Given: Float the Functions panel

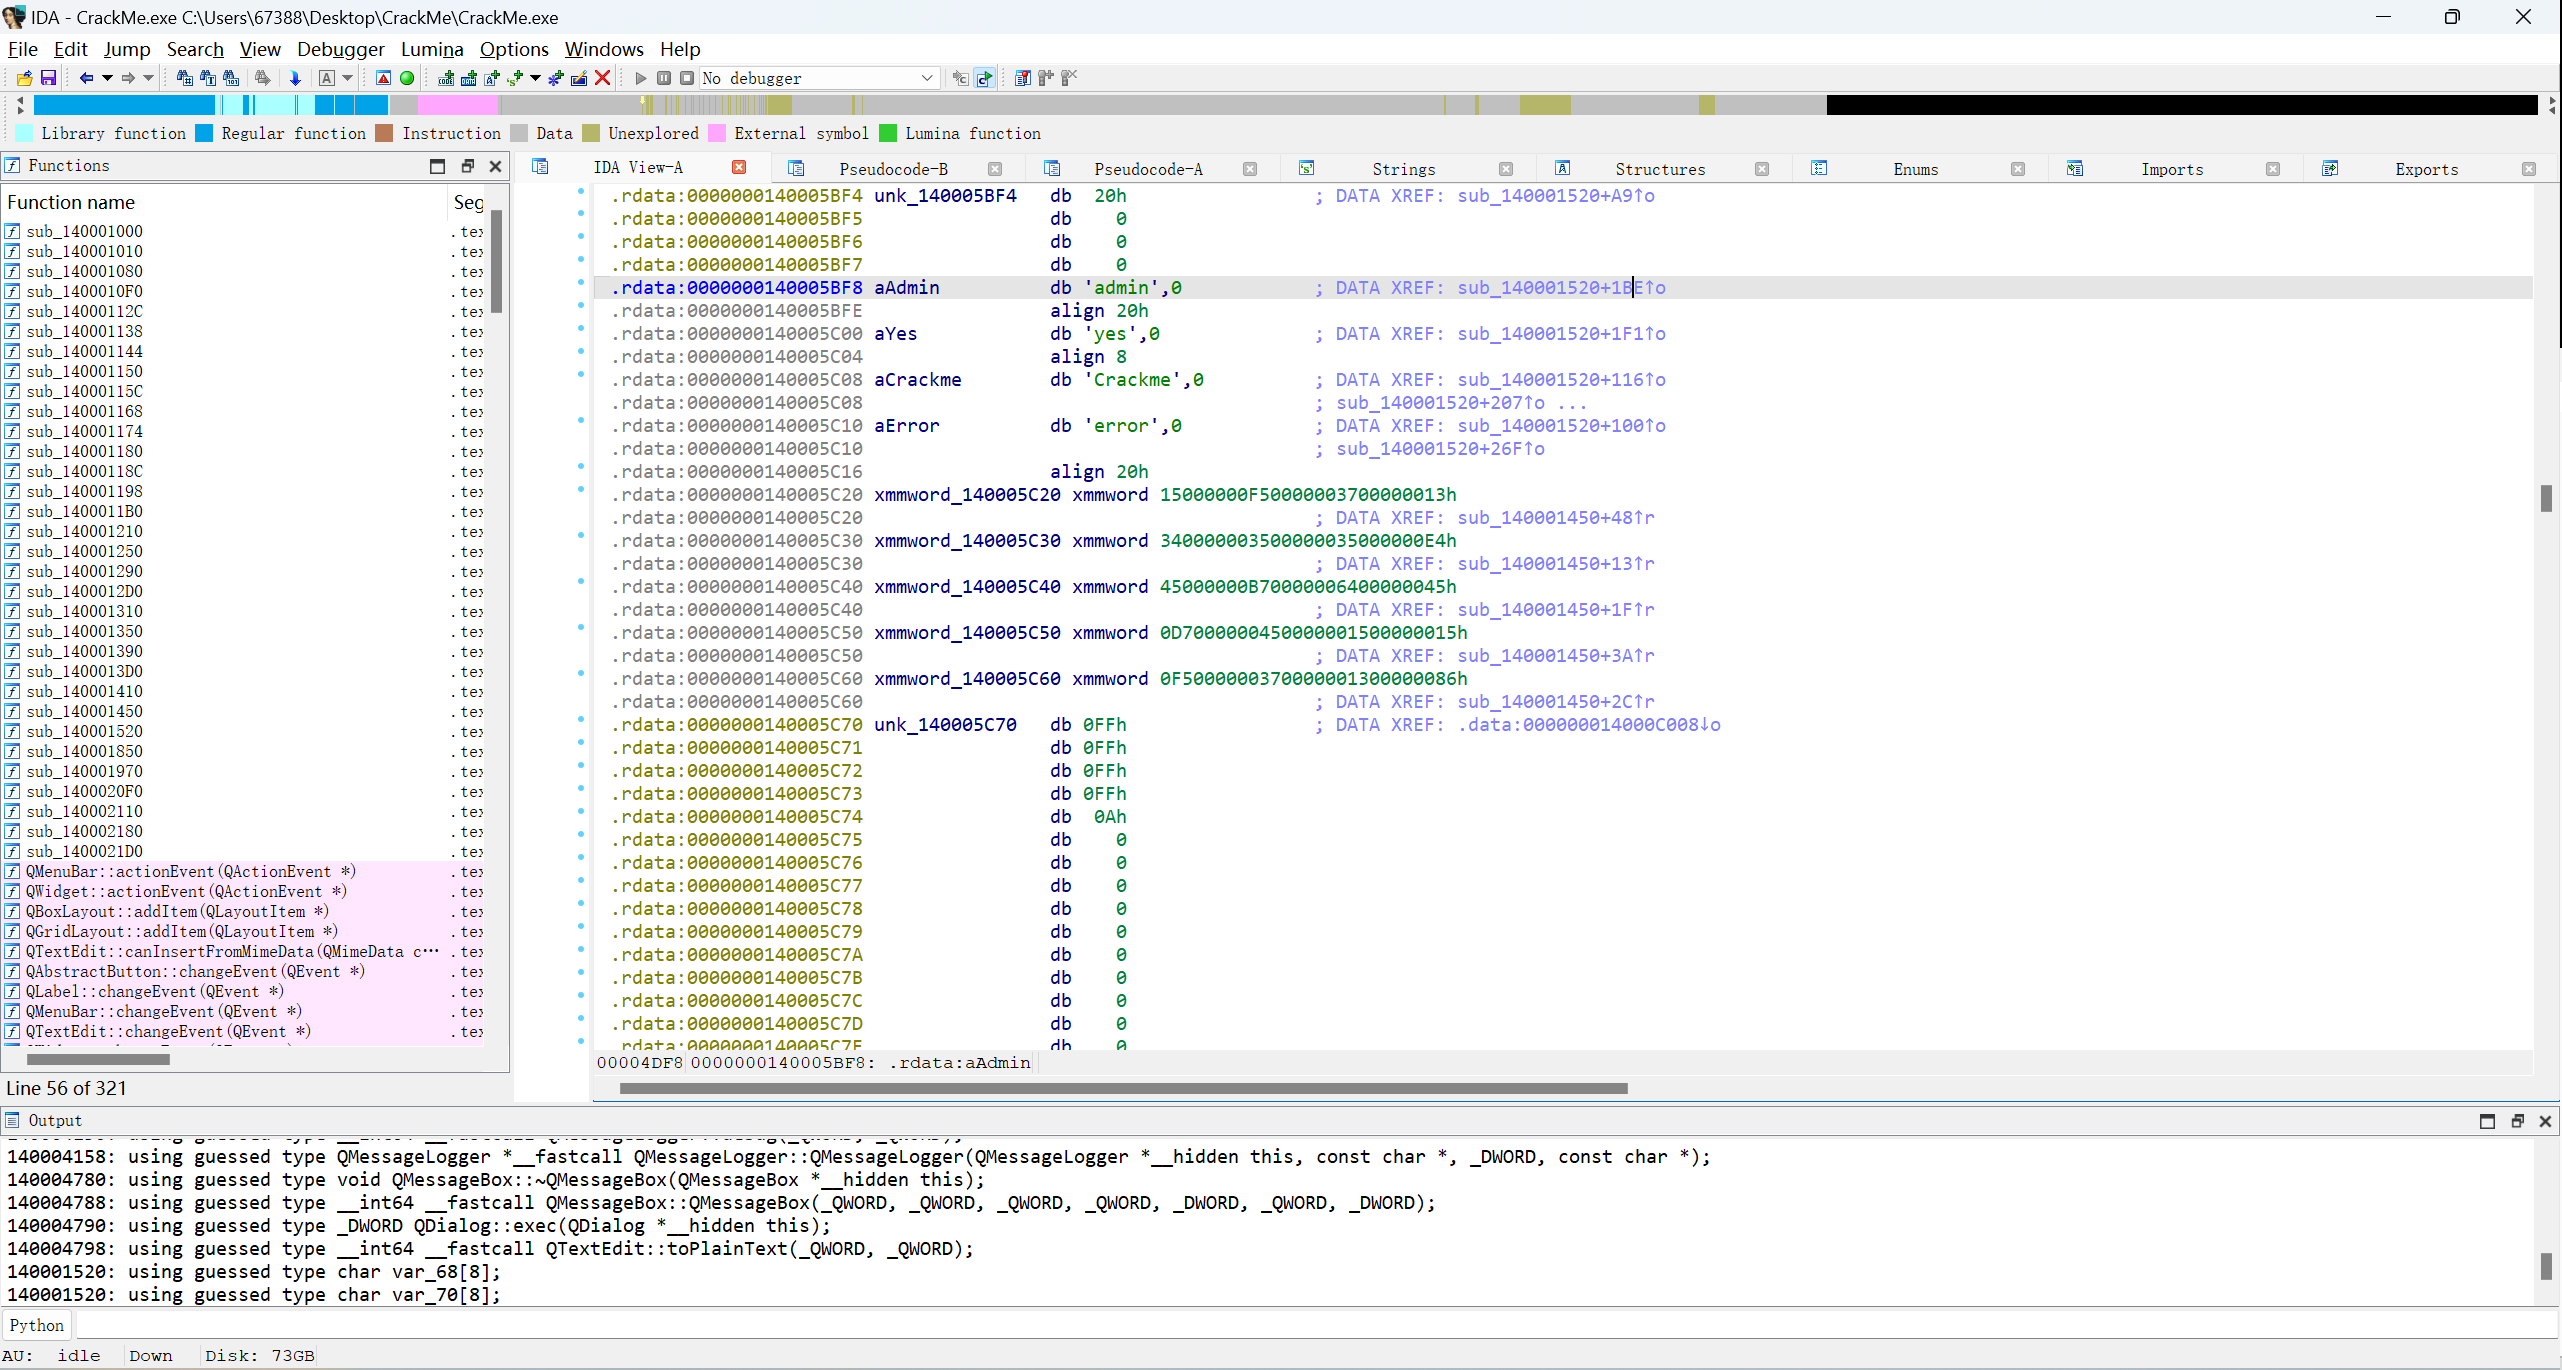Looking at the screenshot, I should click(467, 166).
